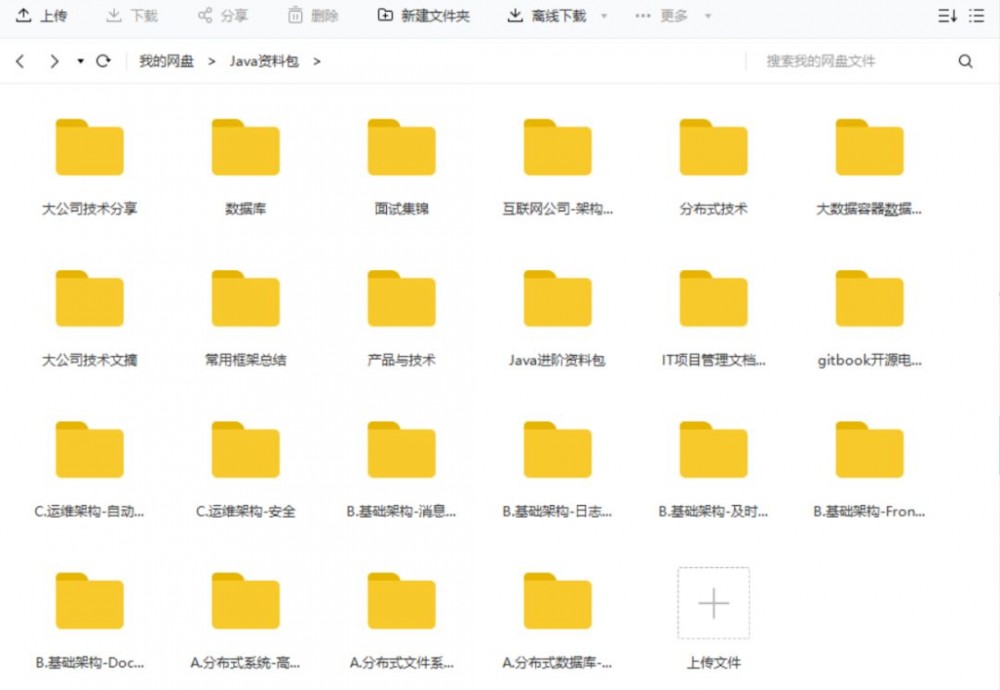Expand the 离线下载 dropdown arrow
Image resolution: width=1000 pixels, height=690 pixels.
click(x=604, y=16)
